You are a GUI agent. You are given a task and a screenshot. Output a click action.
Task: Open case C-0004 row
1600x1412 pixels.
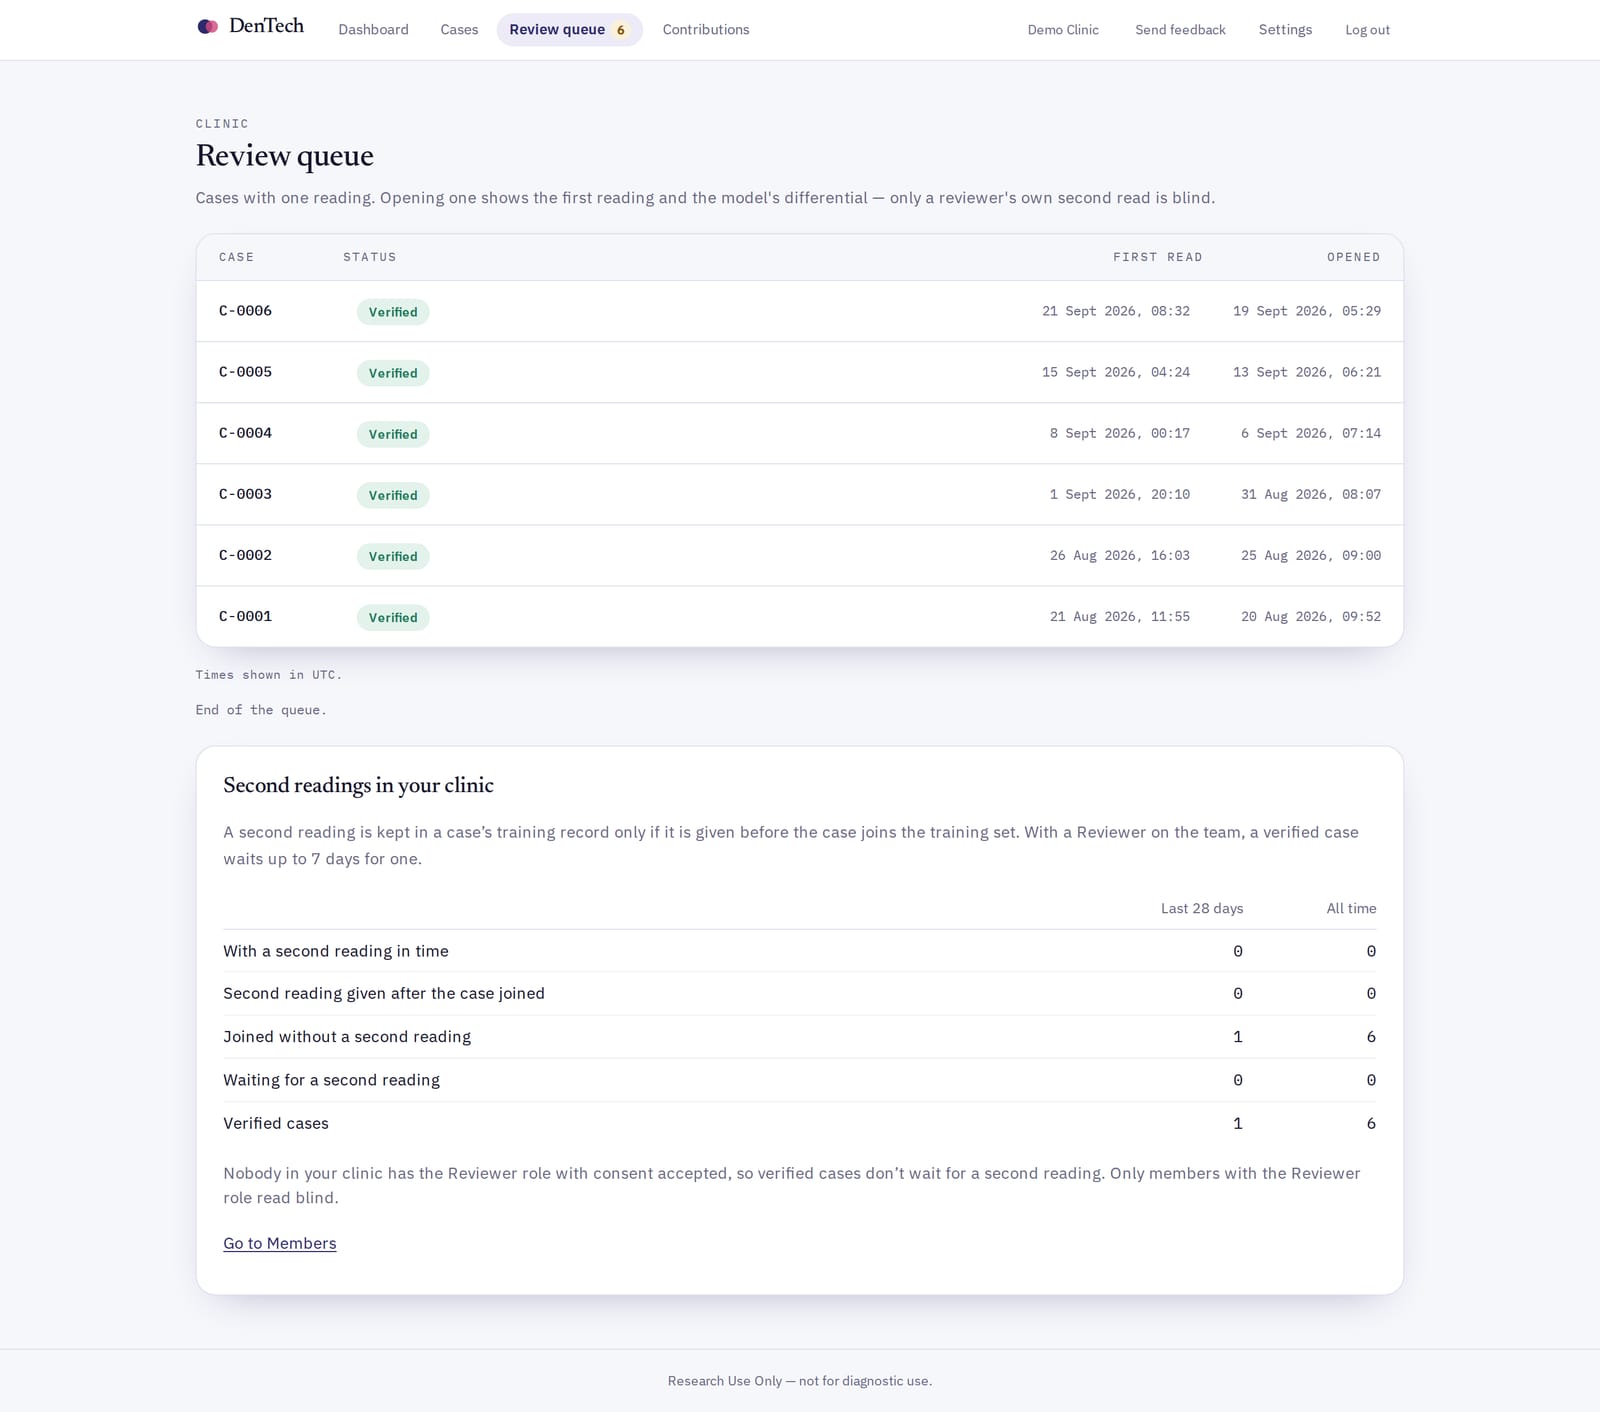(800, 433)
